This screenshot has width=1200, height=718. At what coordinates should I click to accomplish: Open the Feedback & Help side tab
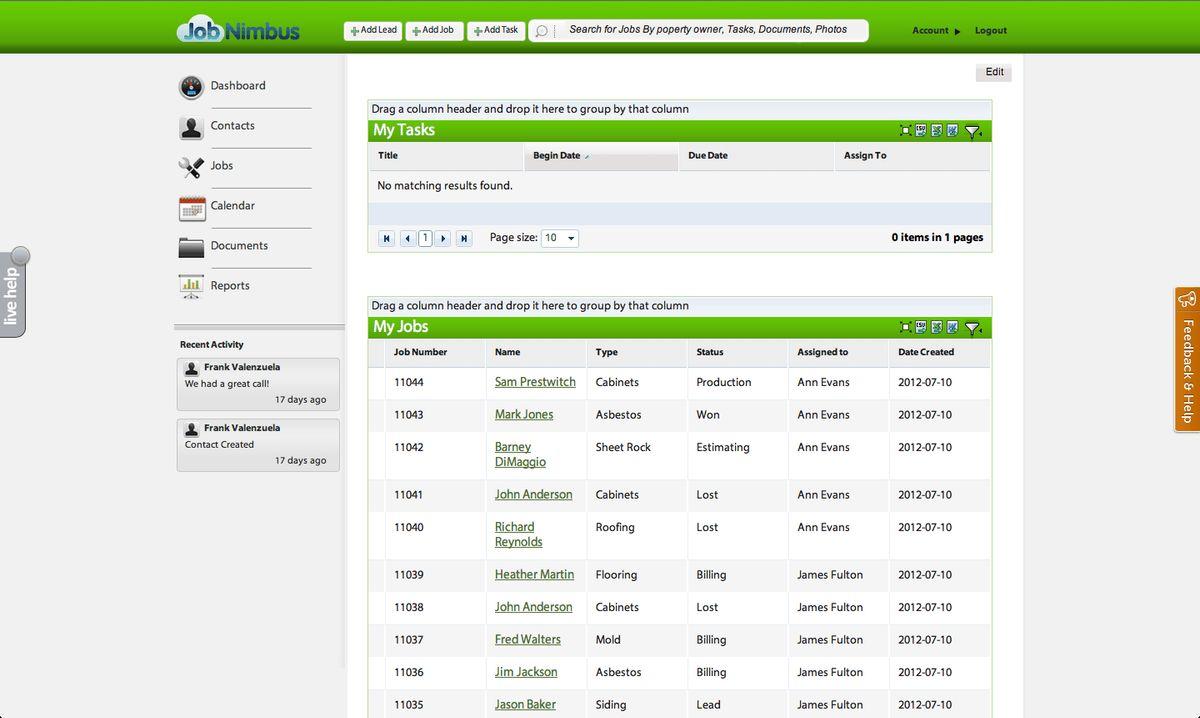click(1187, 360)
